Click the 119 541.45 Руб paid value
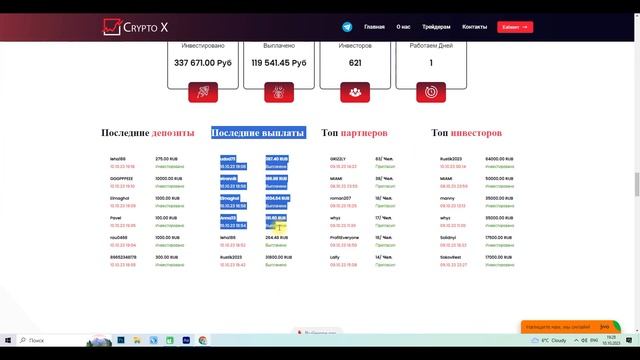The image size is (640, 360). (x=279, y=63)
